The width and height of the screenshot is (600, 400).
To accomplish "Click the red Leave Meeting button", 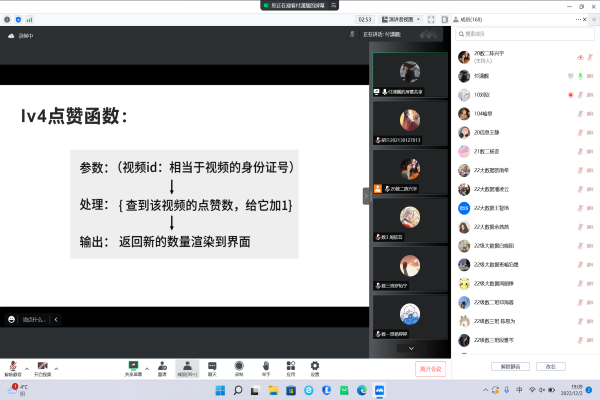I will coord(430,369).
